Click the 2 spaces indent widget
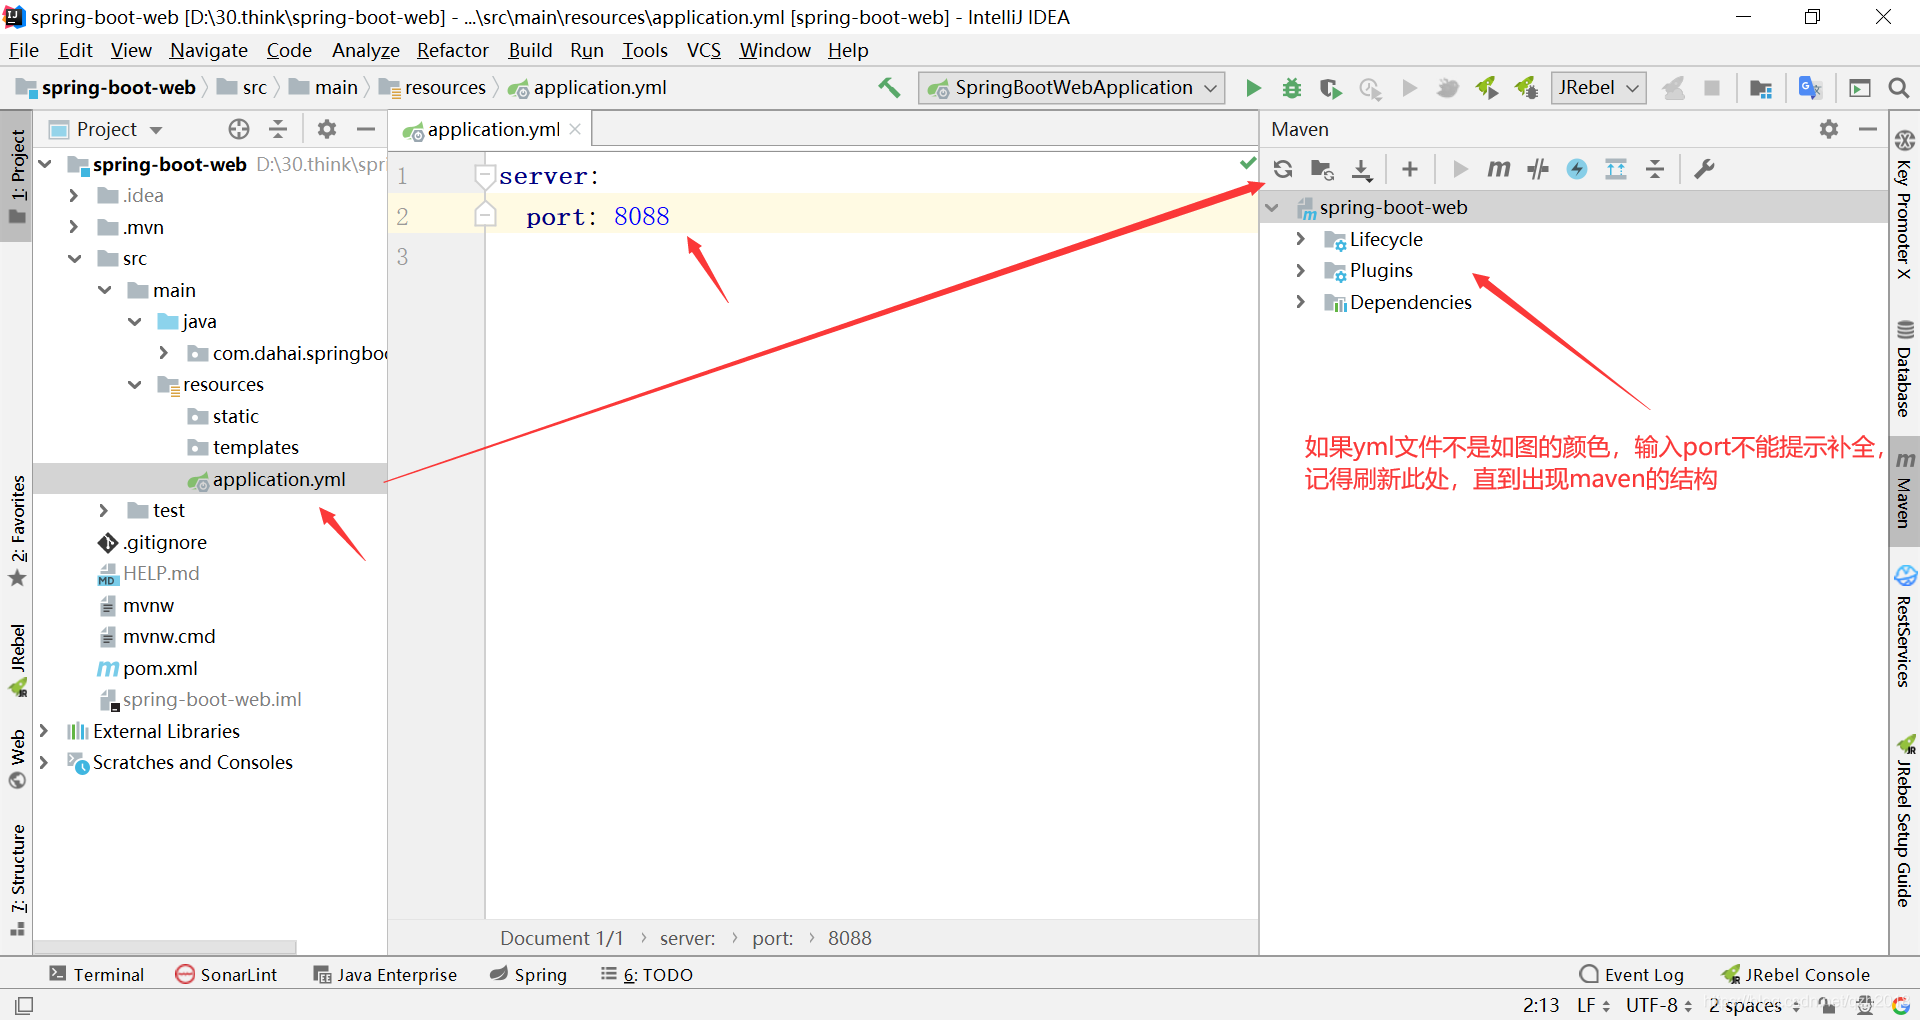 click(1754, 1005)
